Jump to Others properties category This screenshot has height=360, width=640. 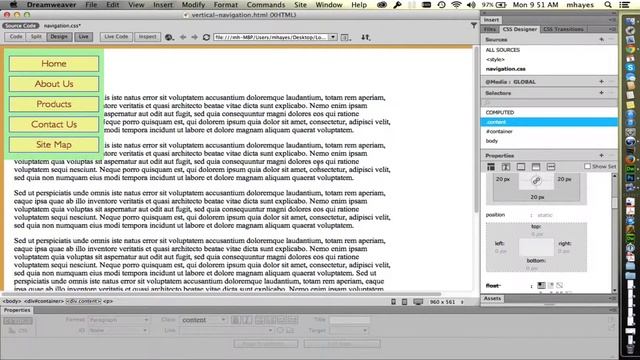(x=551, y=167)
